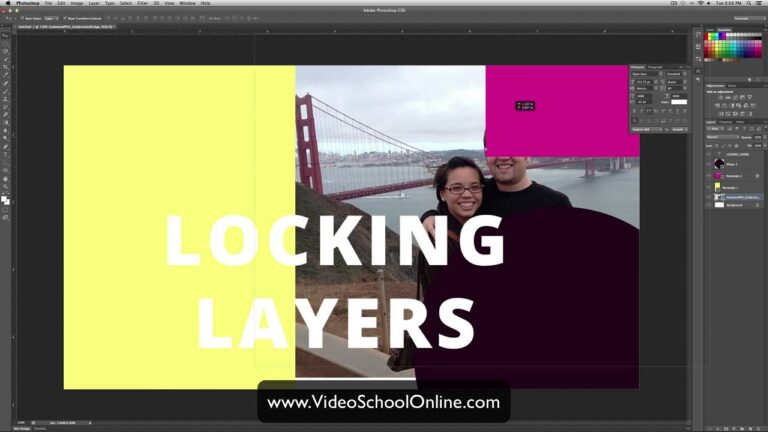Switch to the Paragraph tab

coord(656,66)
